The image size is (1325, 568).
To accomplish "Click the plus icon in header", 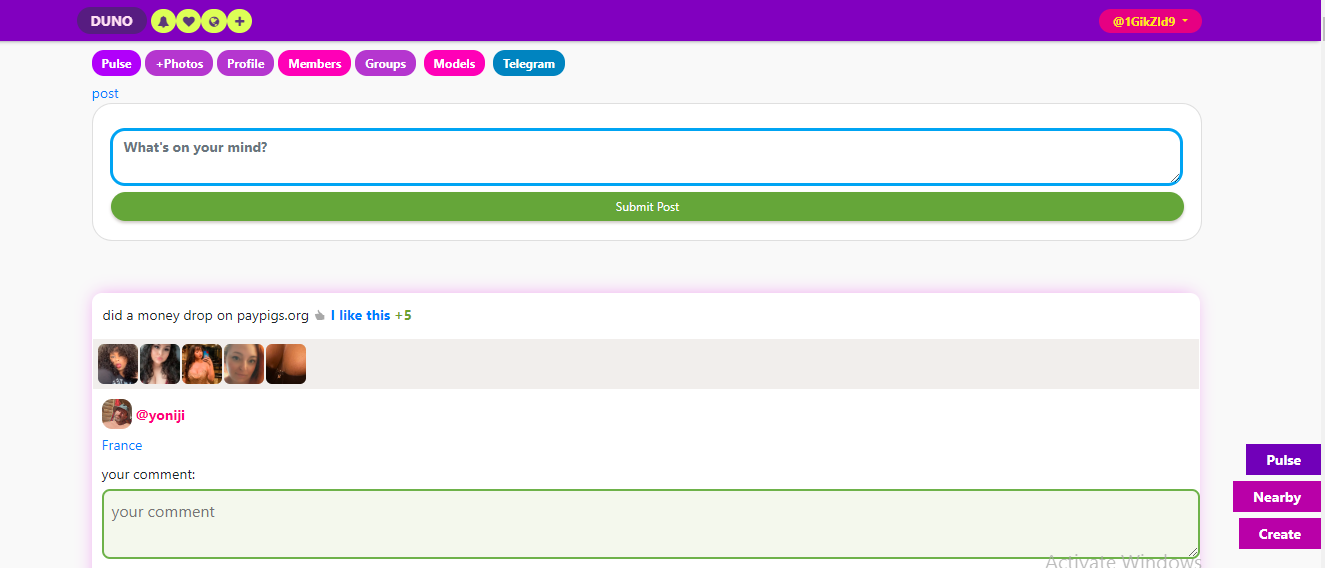I will pyautogui.click(x=239, y=21).
